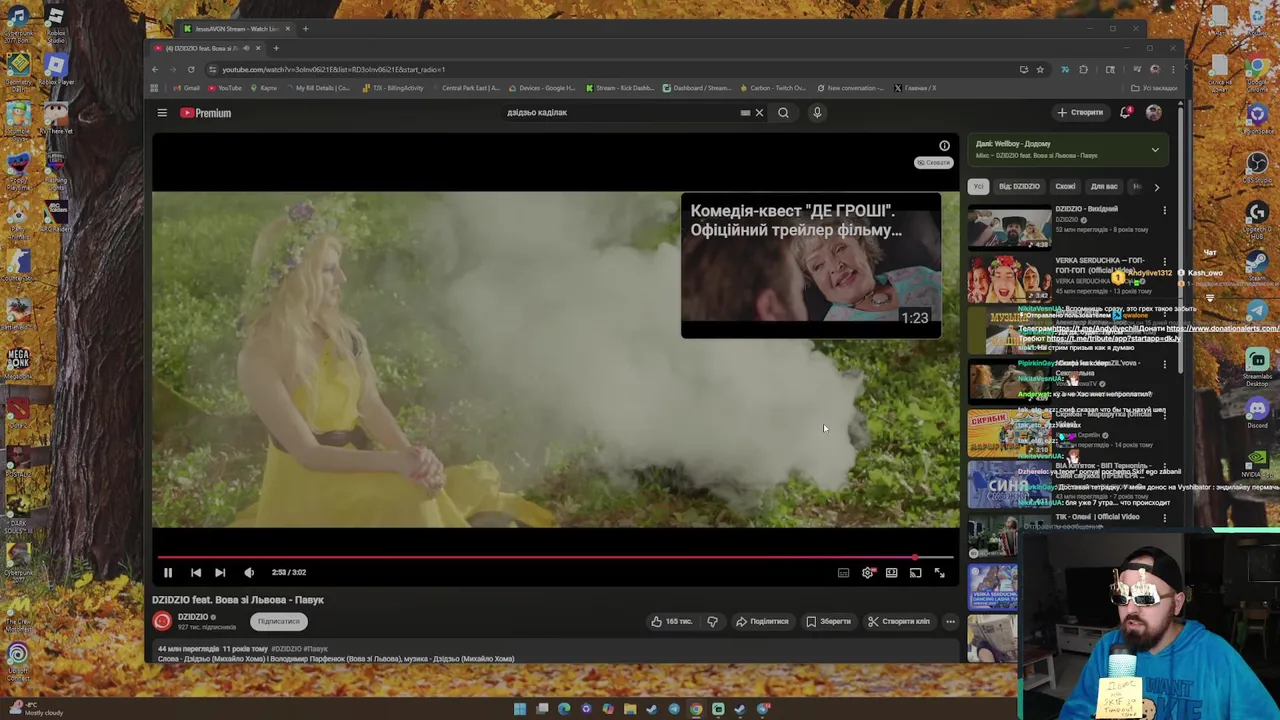Image resolution: width=1280 pixels, height=720 pixels.
Task: Reload the page in Chrome
Action: tap(191, 70)
